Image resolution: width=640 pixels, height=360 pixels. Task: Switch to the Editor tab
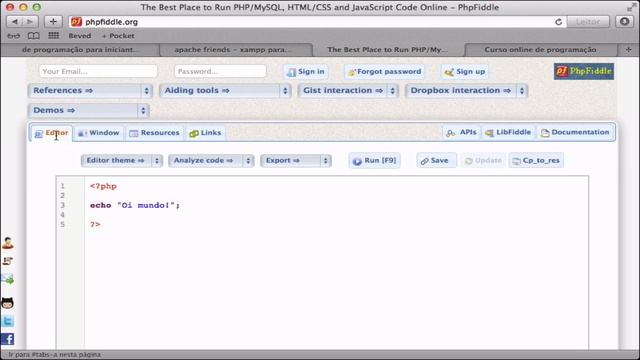click(x=51, y=133)
